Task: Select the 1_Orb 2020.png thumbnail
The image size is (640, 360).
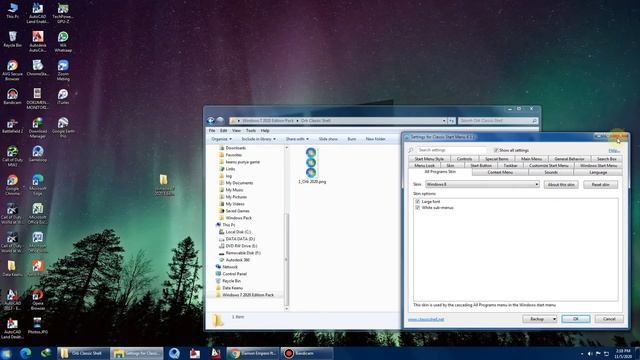Action: point(312,166)
